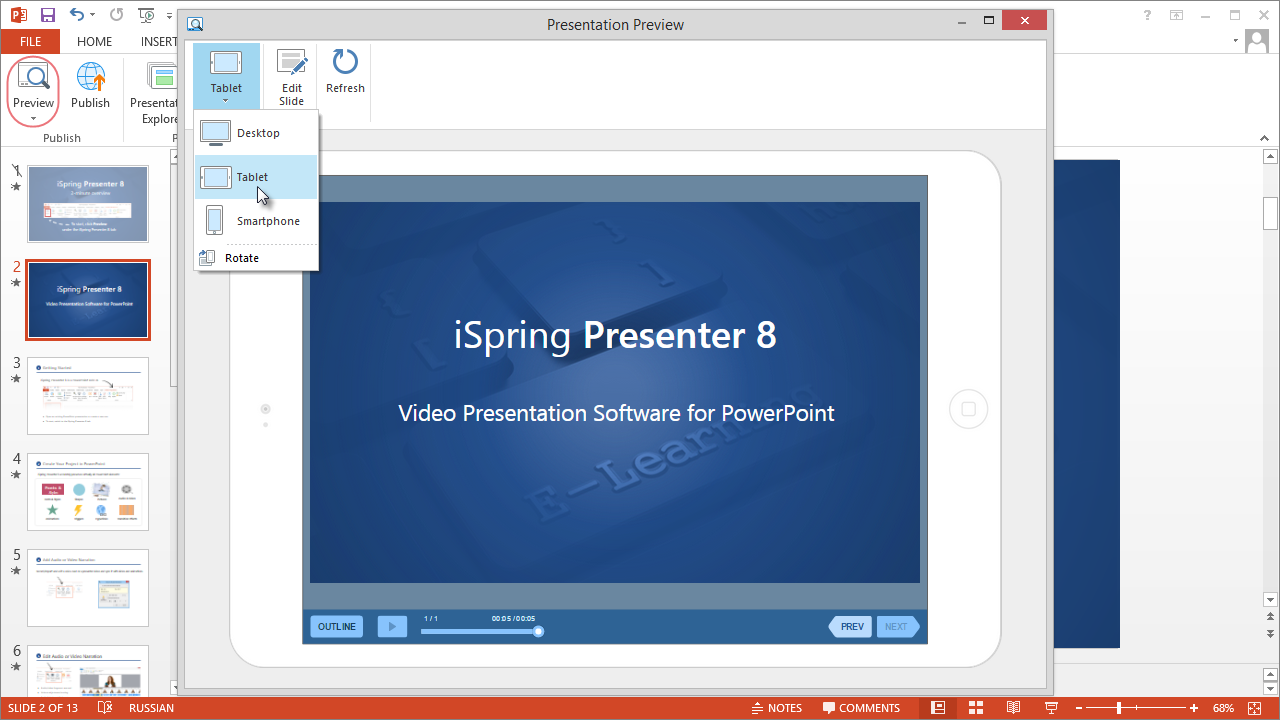
Task: Toggle the COMMENTS pane in status bar
Action: click(861, 708)
